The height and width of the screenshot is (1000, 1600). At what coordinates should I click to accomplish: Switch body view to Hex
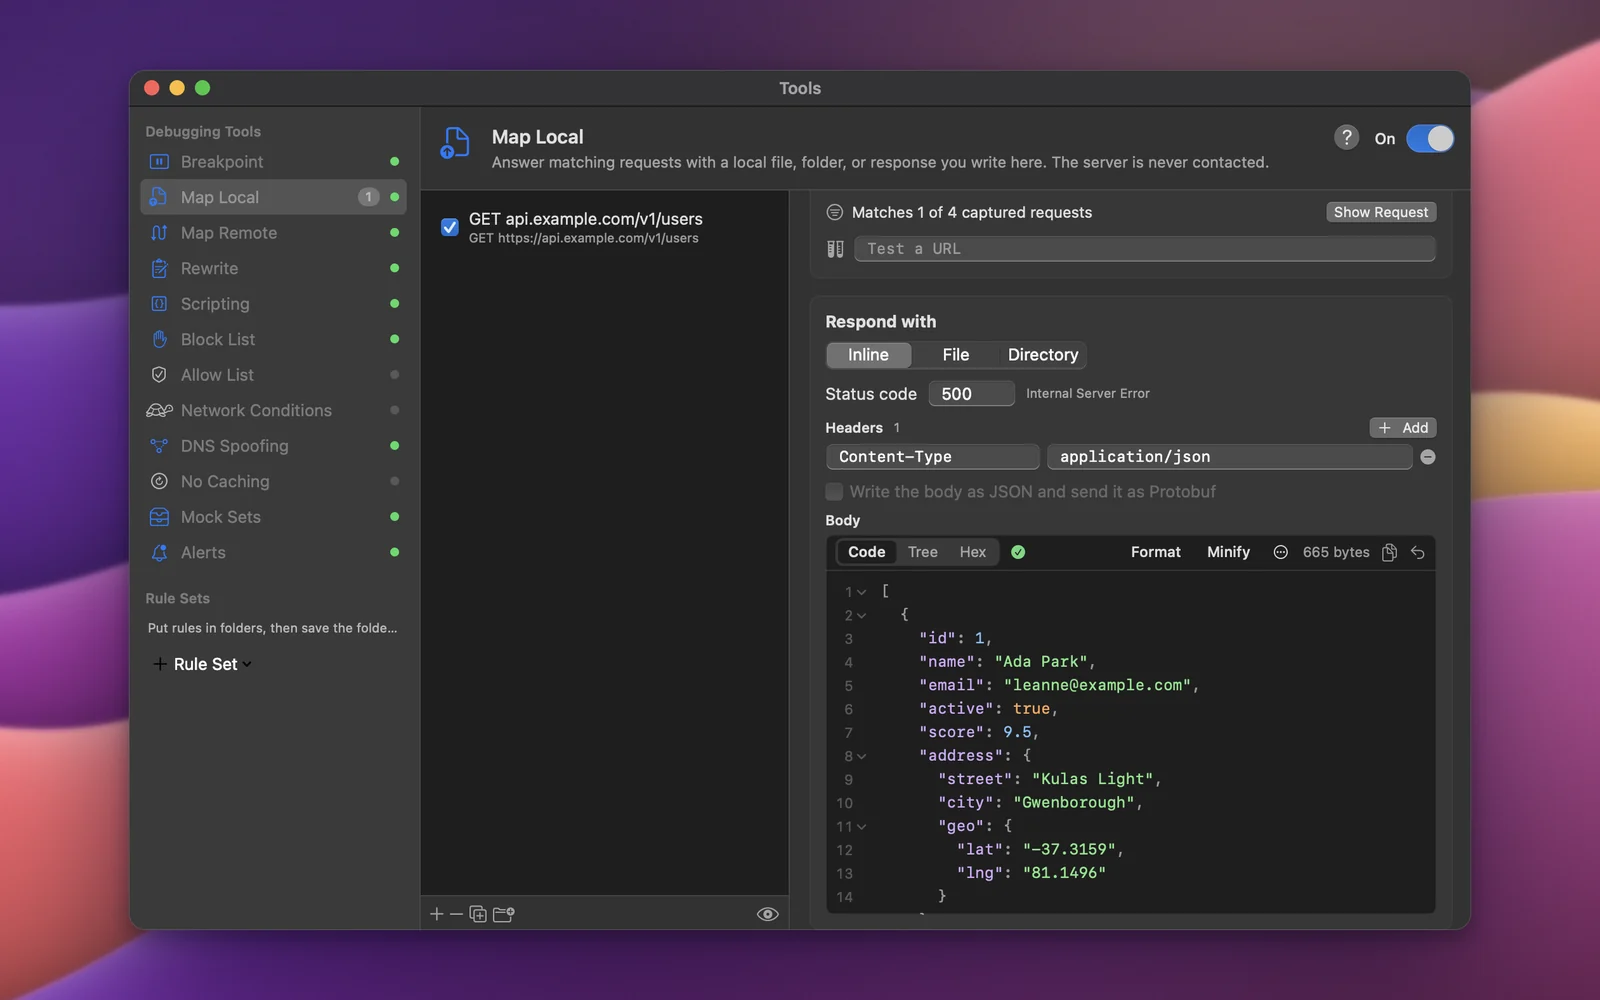(x=973, y=552)
